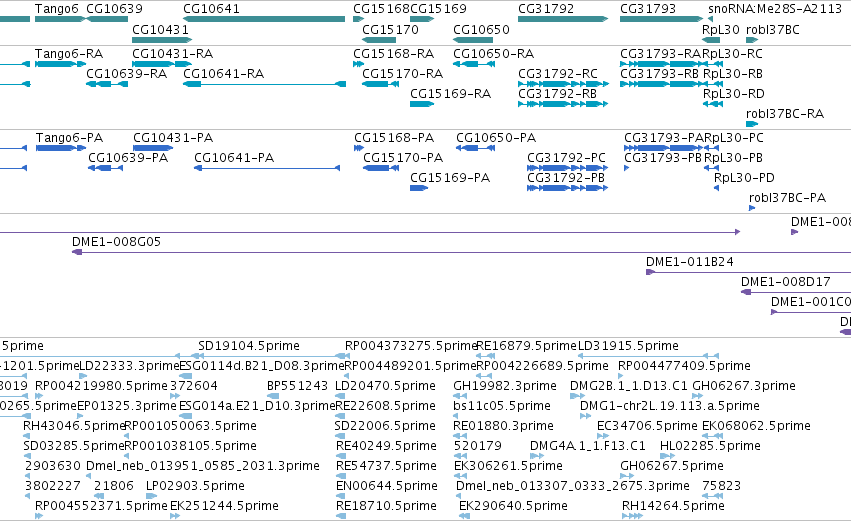Select the CG15170 gene label

(390, 29)
